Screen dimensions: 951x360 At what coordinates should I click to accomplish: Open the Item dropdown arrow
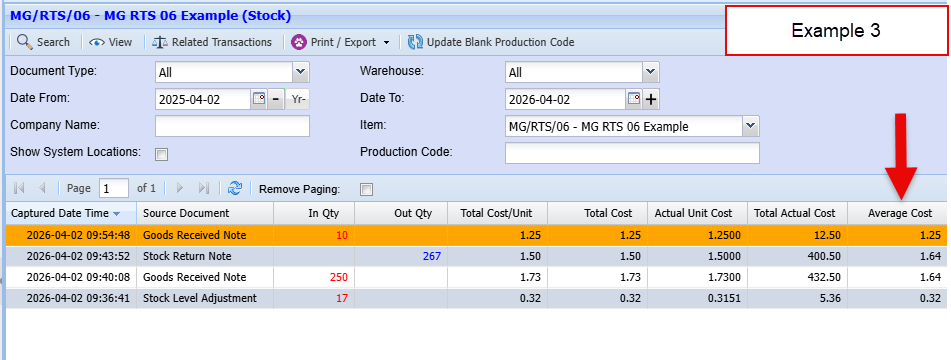point(751,126)
